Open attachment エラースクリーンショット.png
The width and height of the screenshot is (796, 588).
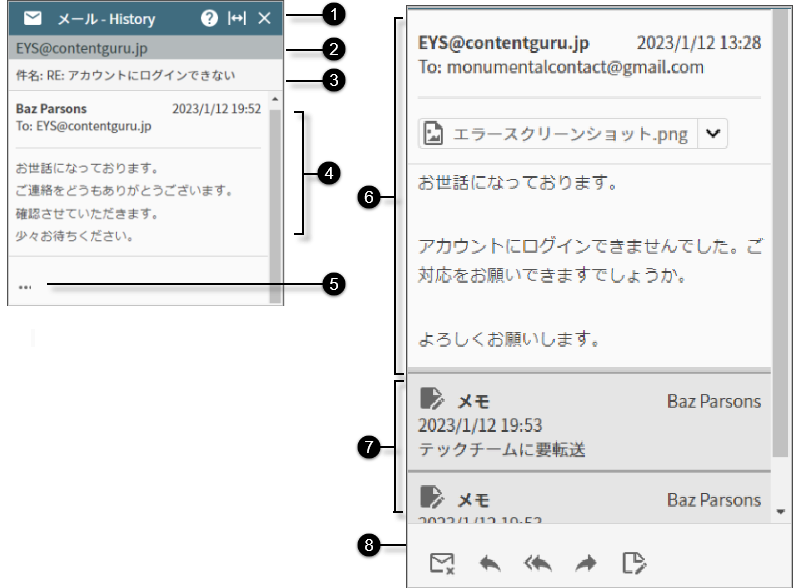tap(558, 134)
